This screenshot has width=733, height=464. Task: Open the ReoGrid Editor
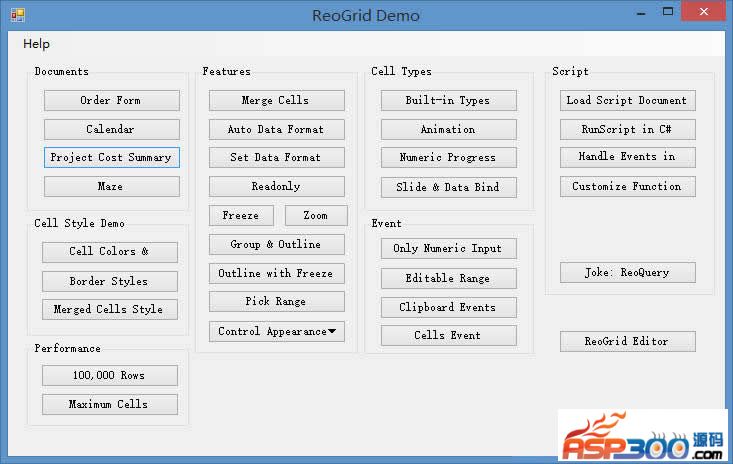[628, 342]
